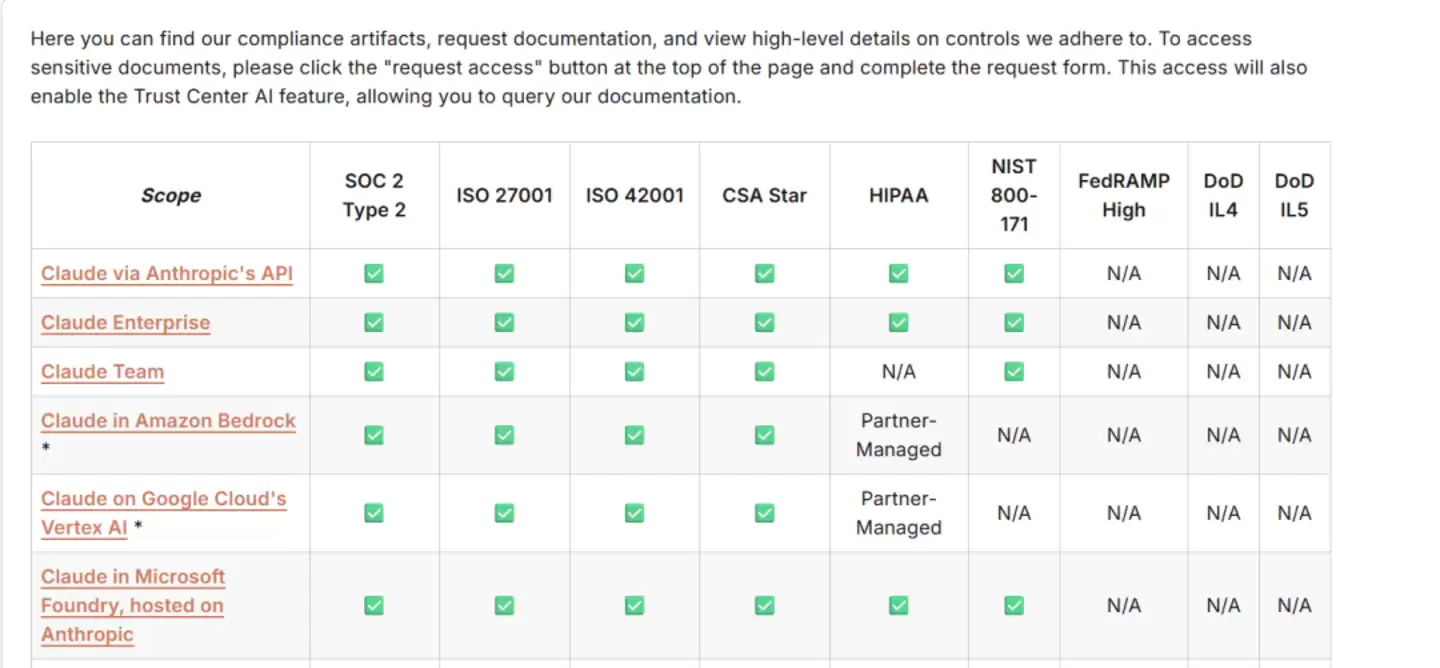This screenshot has width=1440, height=668.
Task: Open the Claude Team link
Action: click(x=102, y=371)
